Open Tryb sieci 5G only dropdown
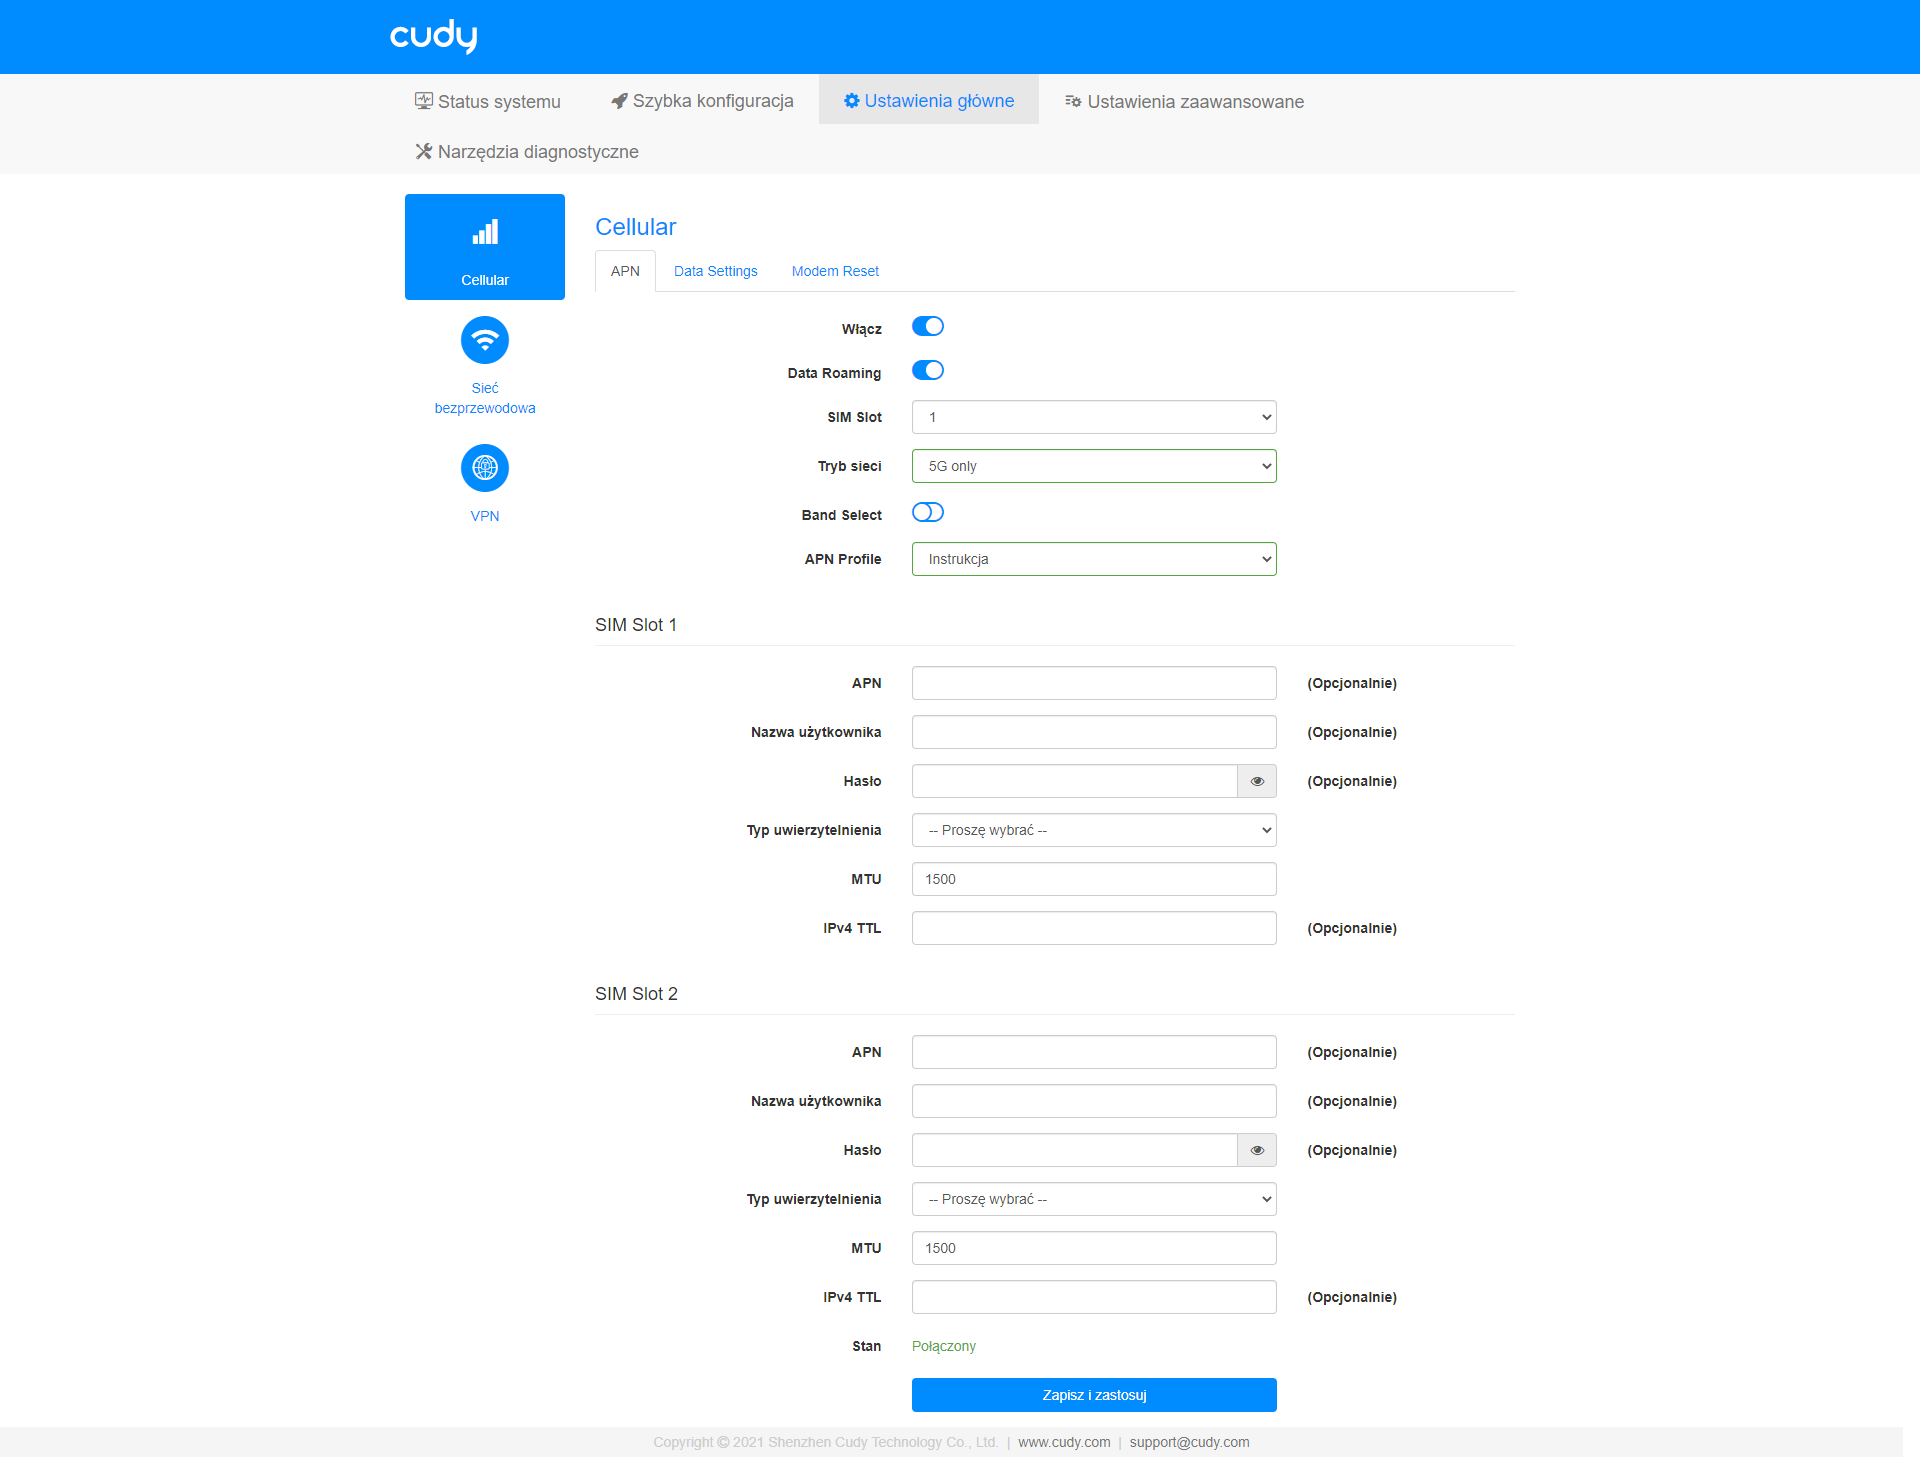Screen dimensions: 1920x1457 [x=1094, y=466]
